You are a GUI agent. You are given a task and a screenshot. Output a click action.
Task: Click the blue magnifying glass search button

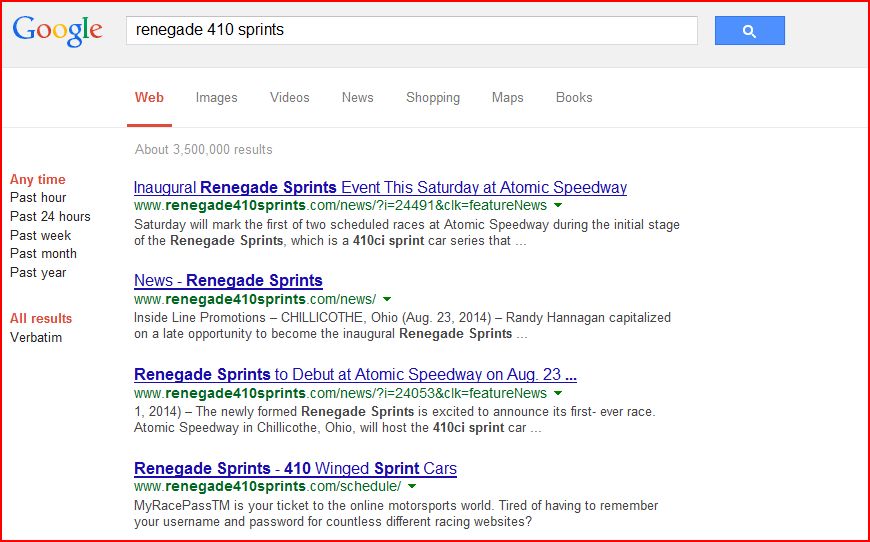click(749, 31)
